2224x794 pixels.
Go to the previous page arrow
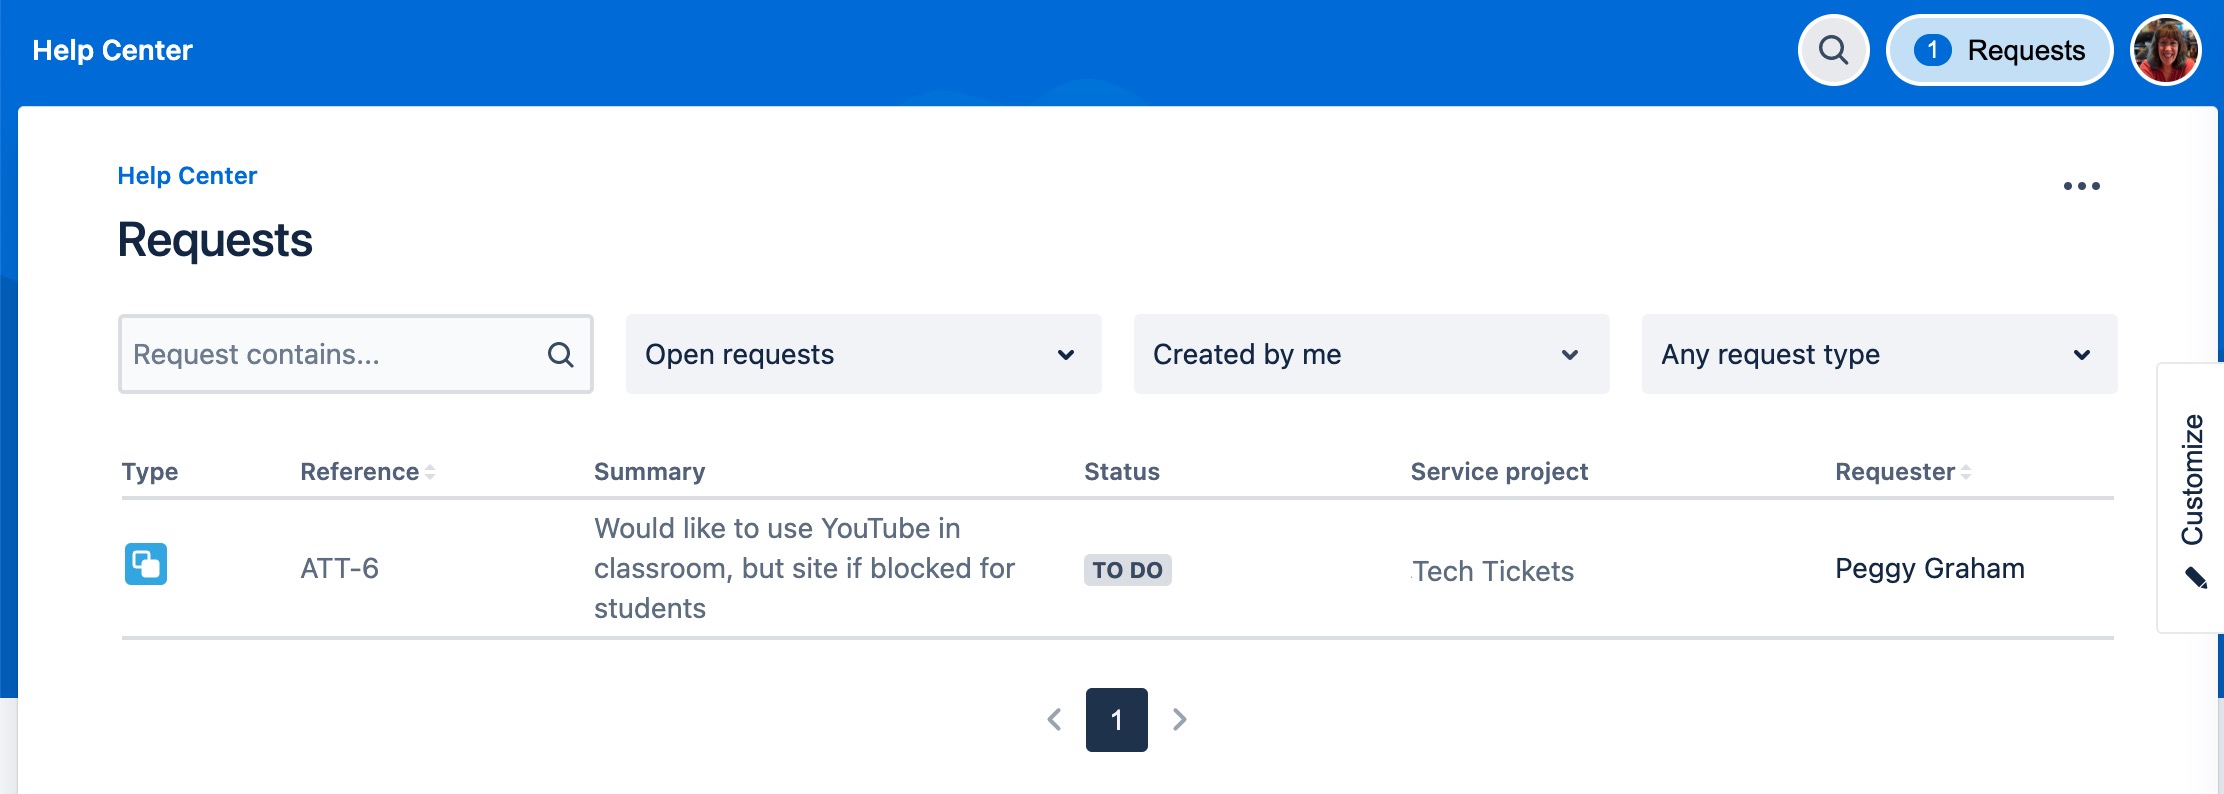point(1054,720)
